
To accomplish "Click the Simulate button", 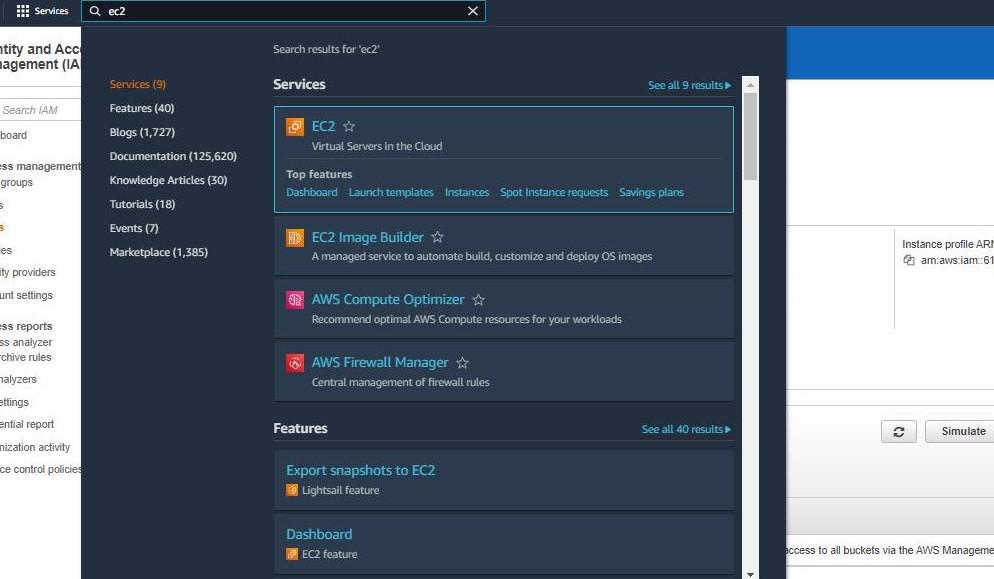I will click(x=960, y=431).
